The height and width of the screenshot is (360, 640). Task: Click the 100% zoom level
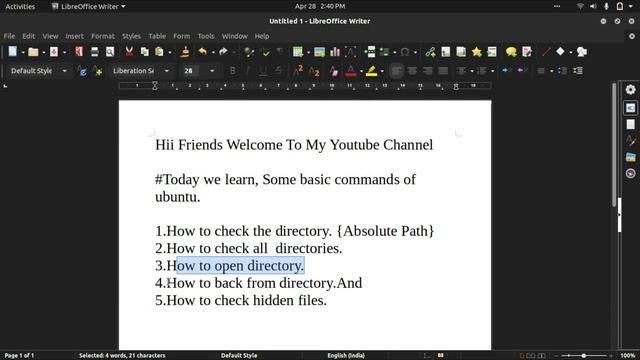(x=628, y=356)
